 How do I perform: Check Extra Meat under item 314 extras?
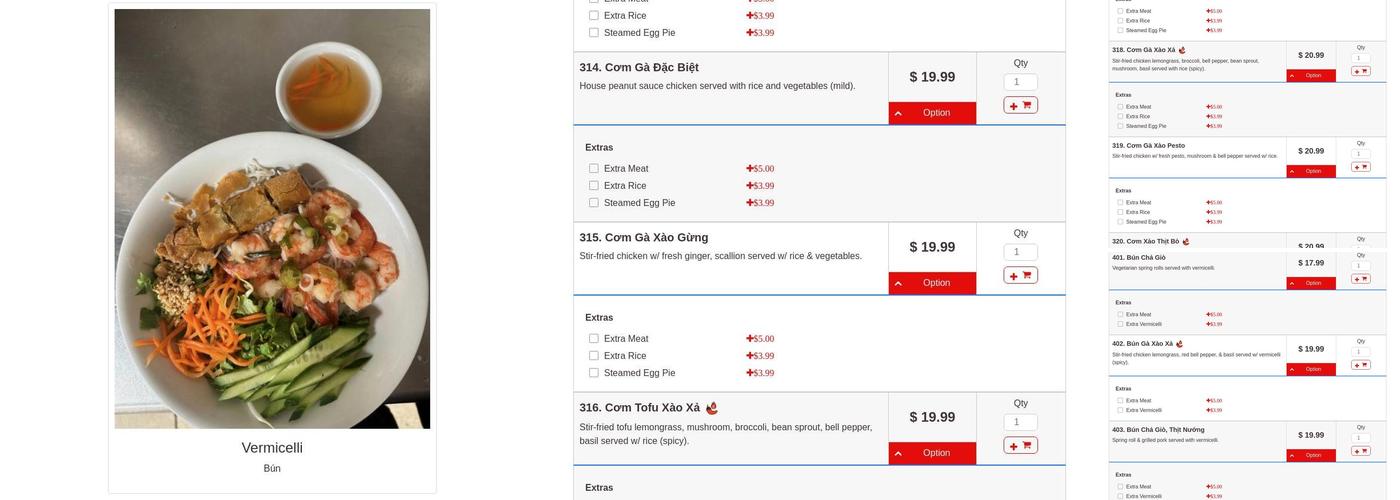click(x=594, y=168)
